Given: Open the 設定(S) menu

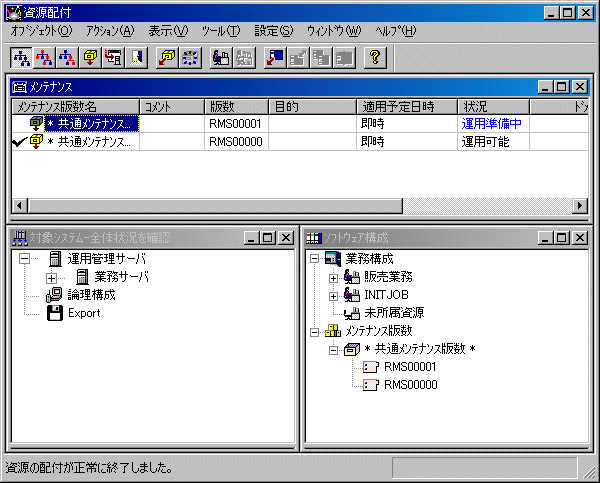Looking at the screenshot, I should pos(274,31).
